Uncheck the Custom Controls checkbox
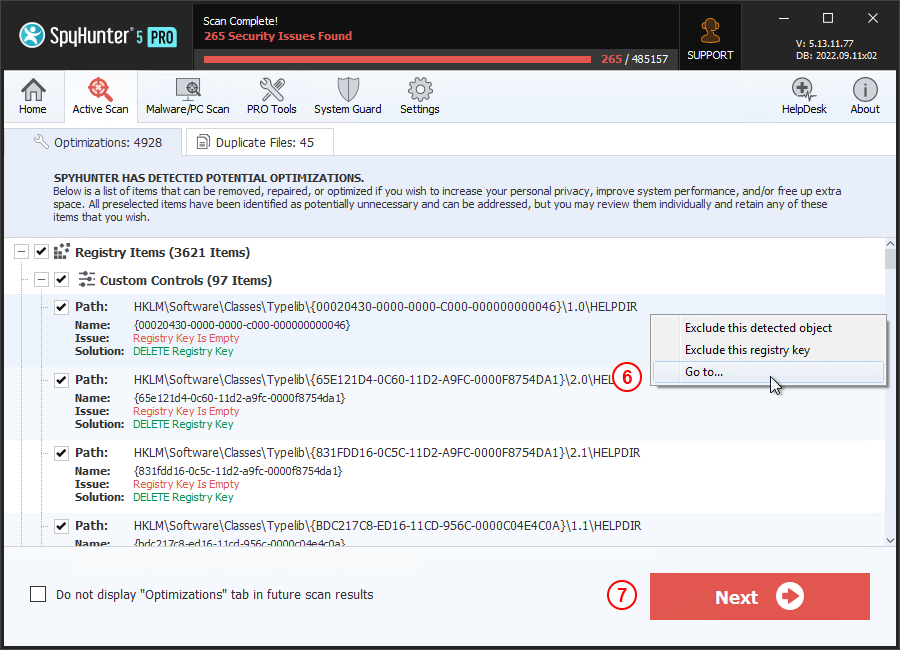Screen dimensions: 900x650 [61, 280]
